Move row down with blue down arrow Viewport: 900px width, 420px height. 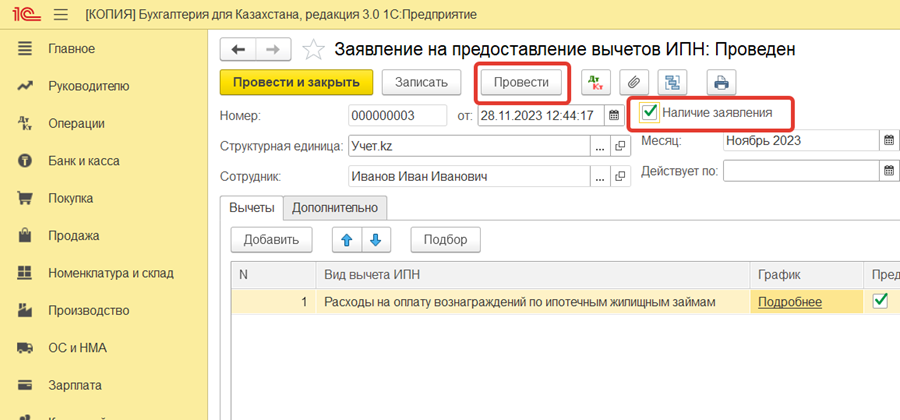pyautogui.click(x=375, y=240)
